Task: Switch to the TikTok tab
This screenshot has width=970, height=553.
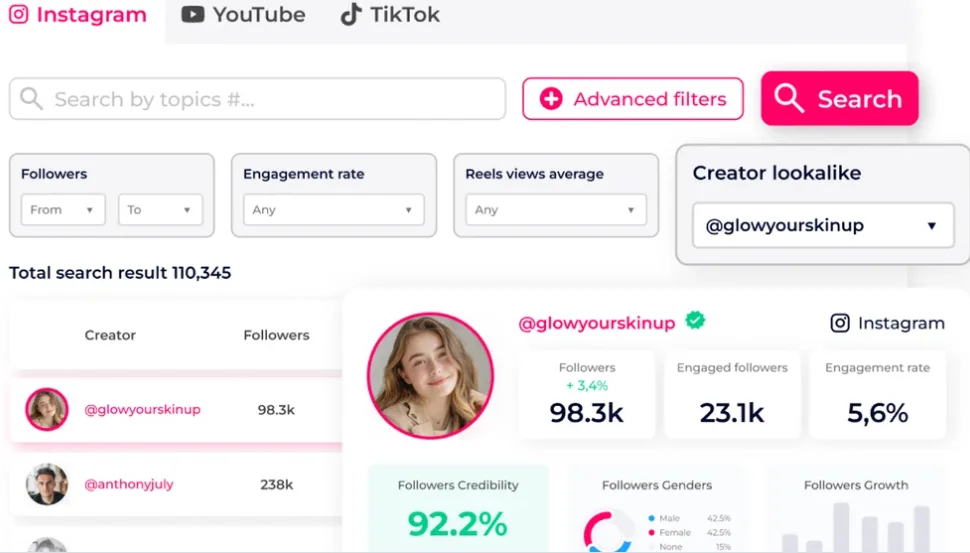Action: click(x=390, y=14)
